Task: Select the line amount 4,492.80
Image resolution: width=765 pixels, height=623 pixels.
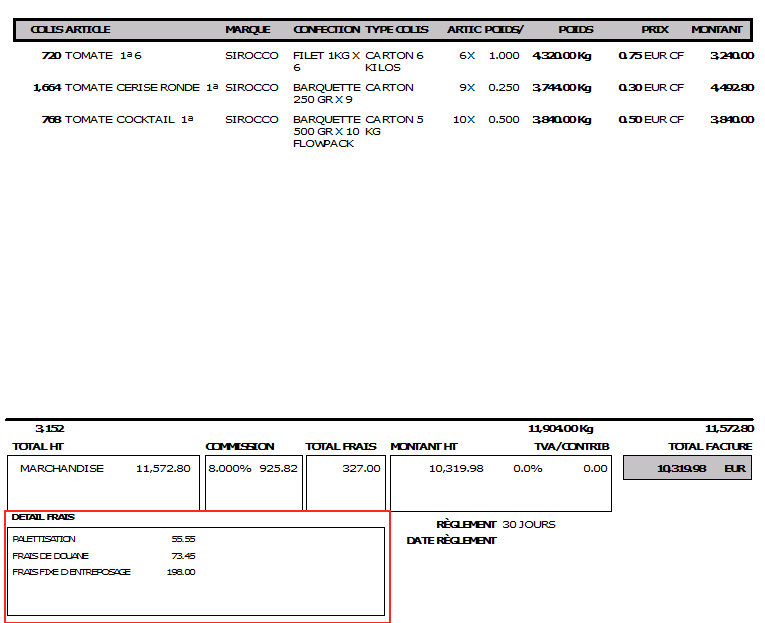Action: (x=732, y=88)
